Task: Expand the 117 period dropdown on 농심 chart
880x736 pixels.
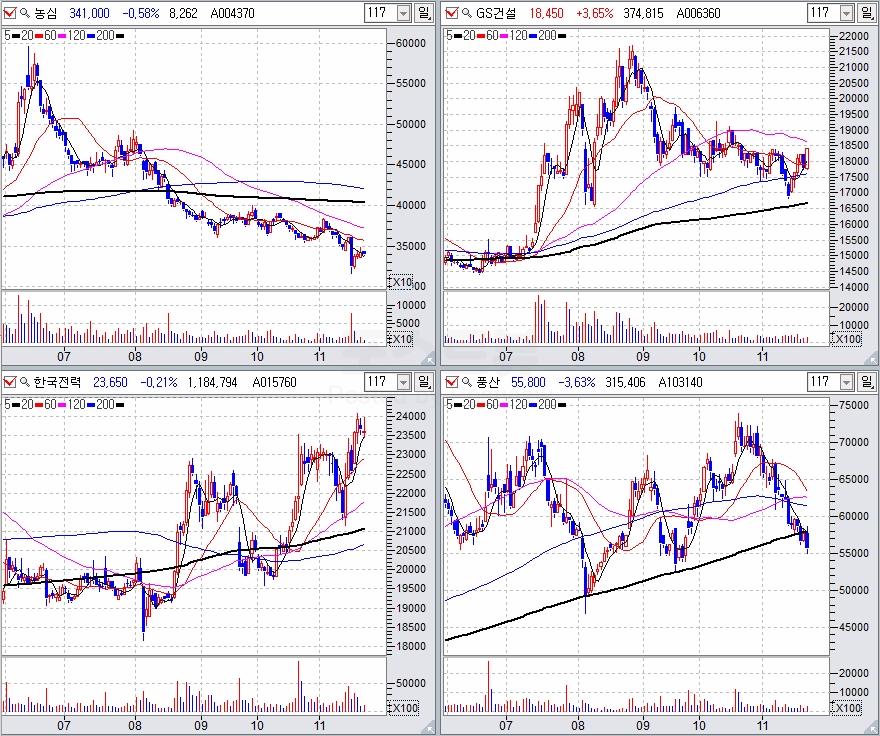Action: (404, 13)
